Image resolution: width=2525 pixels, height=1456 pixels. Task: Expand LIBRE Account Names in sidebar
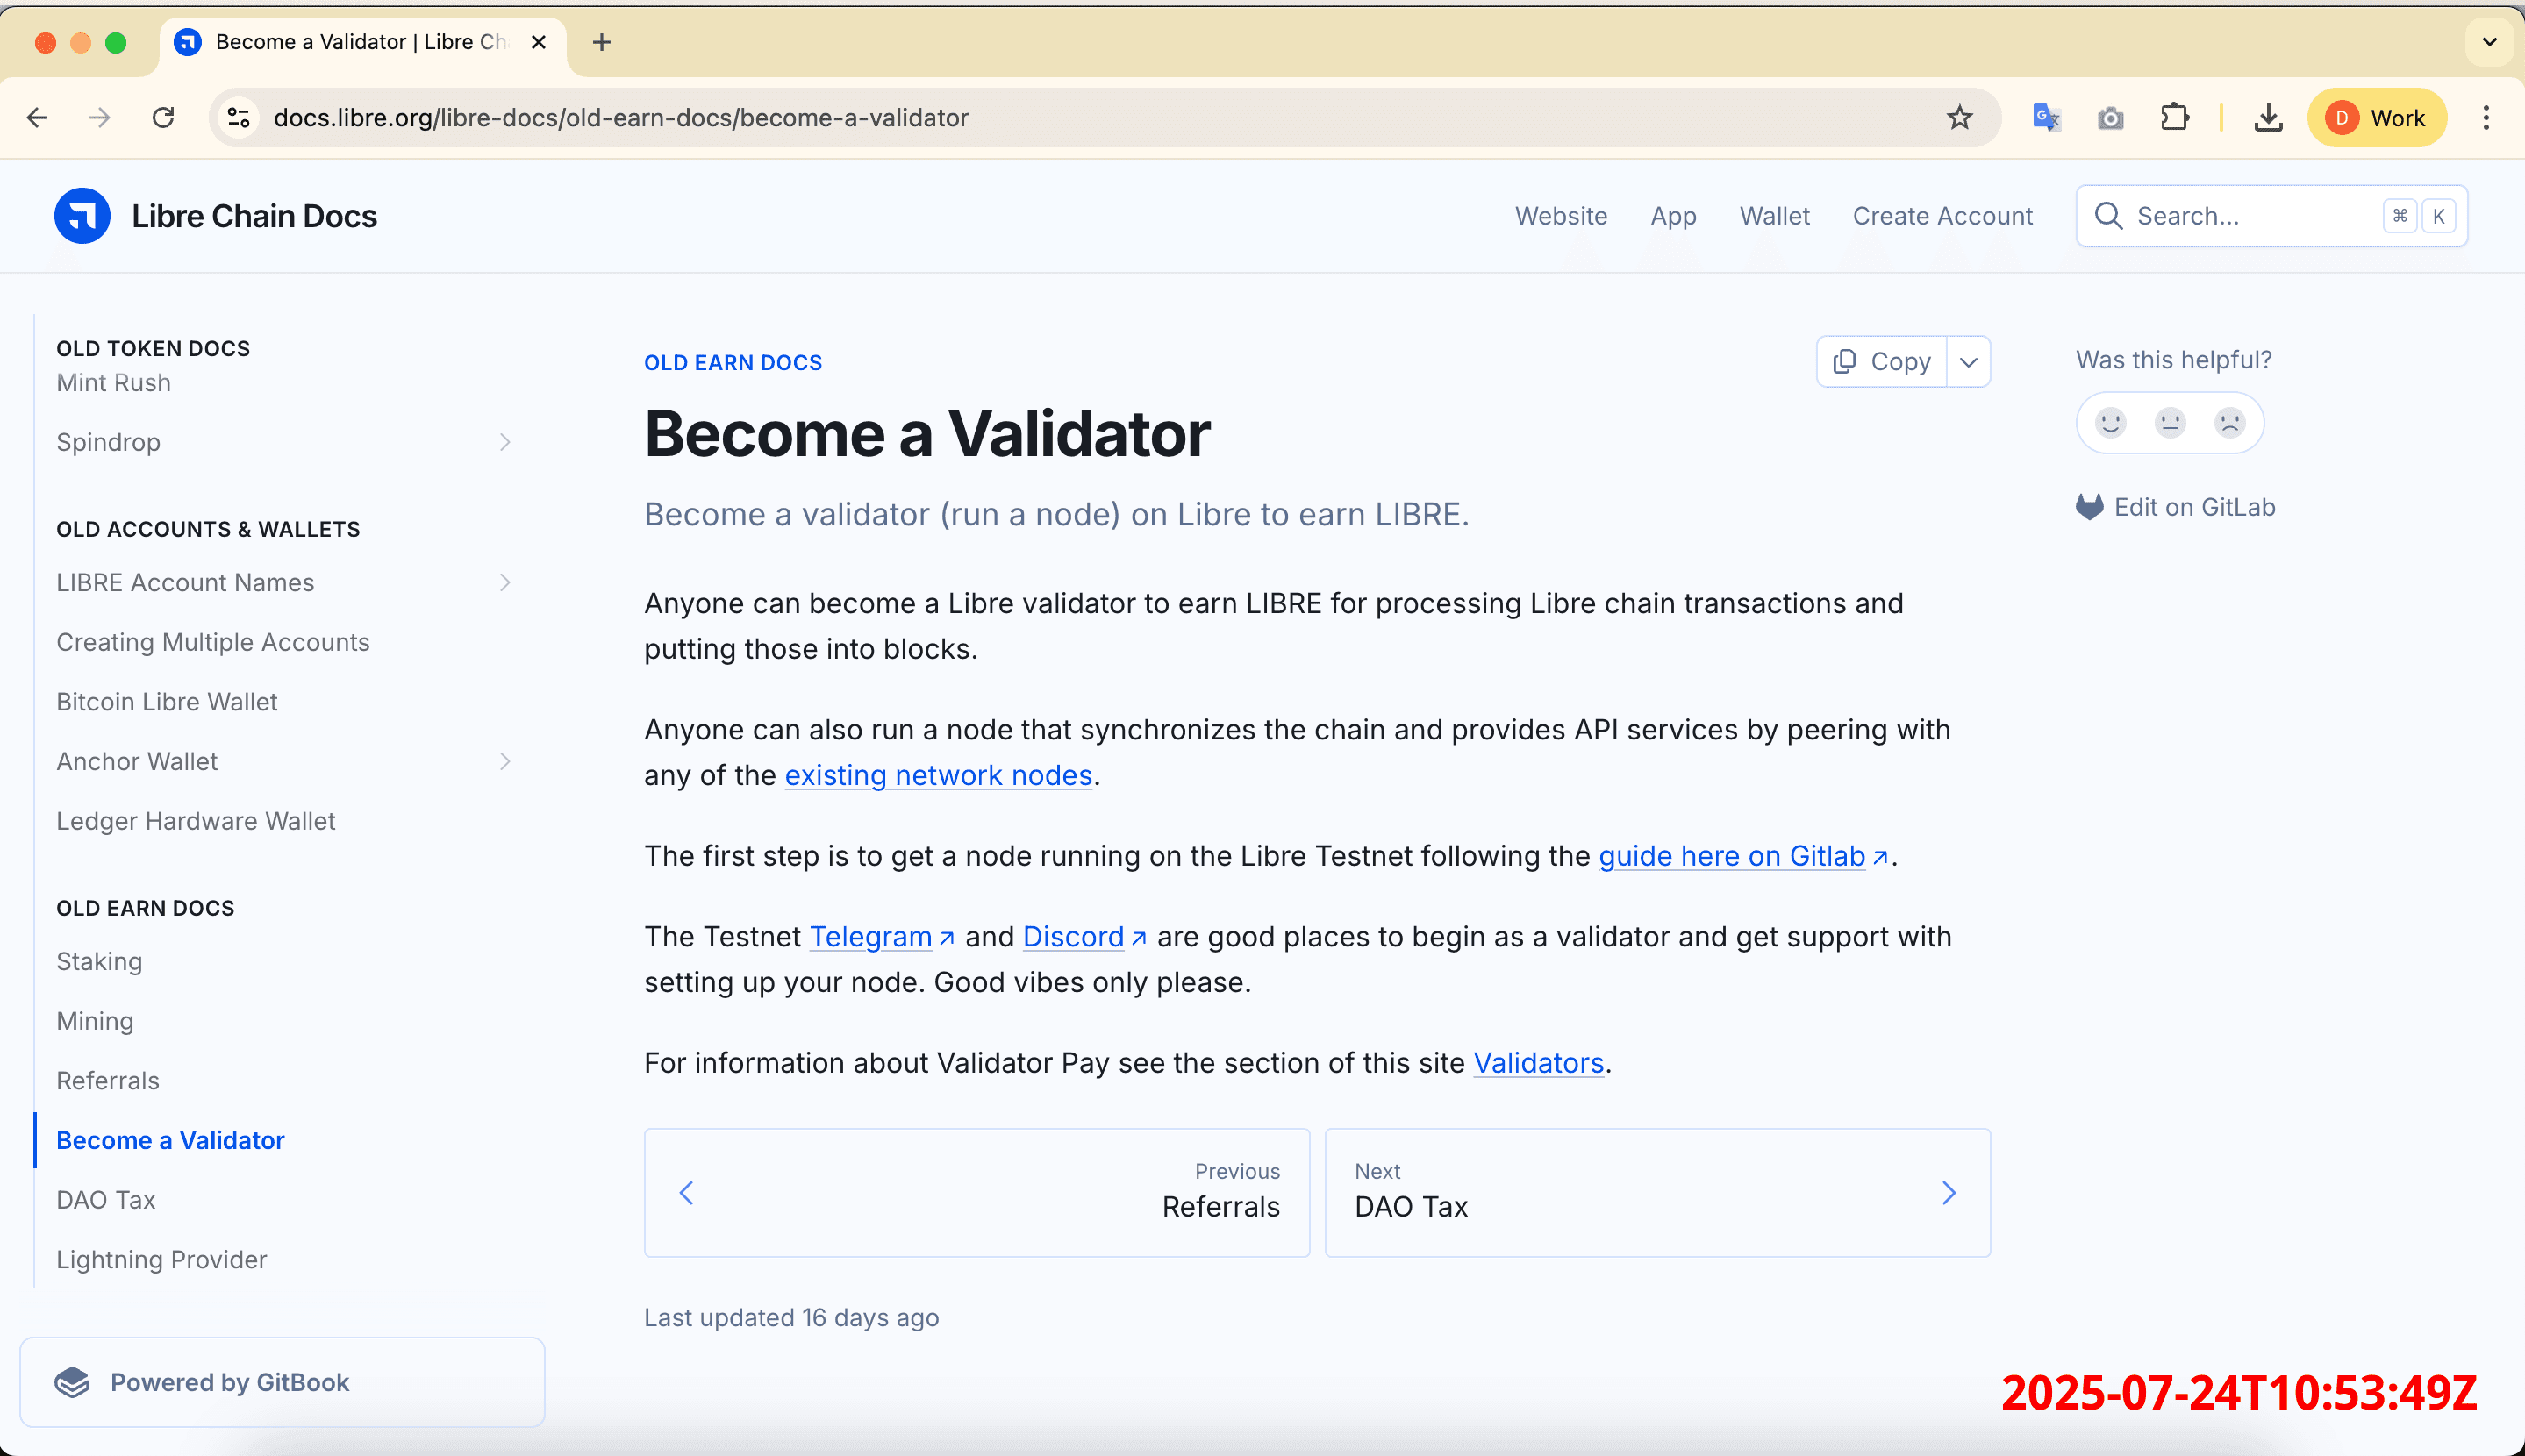505,582
